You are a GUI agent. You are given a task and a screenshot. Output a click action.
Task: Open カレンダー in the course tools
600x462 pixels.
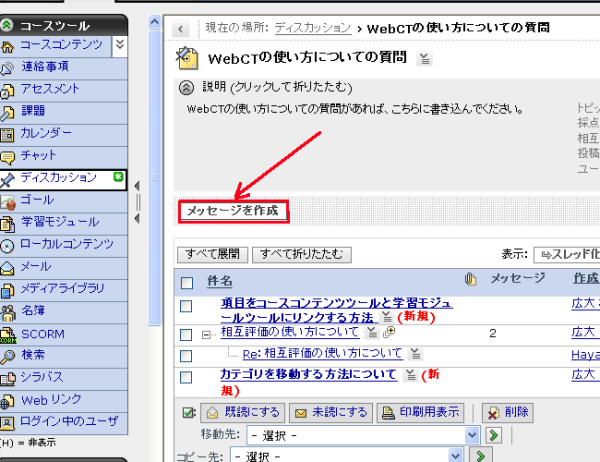[x=46, y=133]
